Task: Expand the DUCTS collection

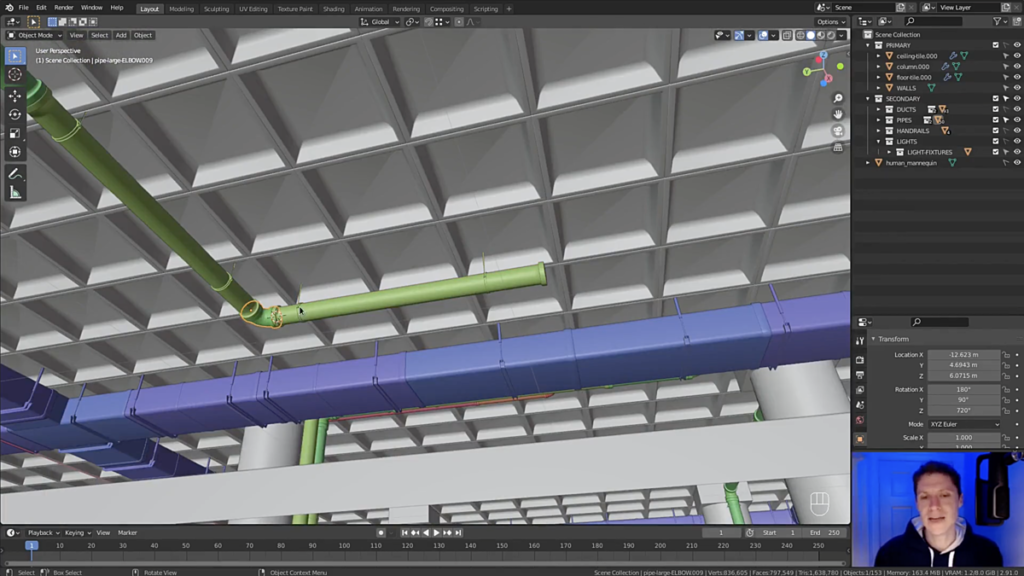Action: pyautogui.click(x=878, y=110)
